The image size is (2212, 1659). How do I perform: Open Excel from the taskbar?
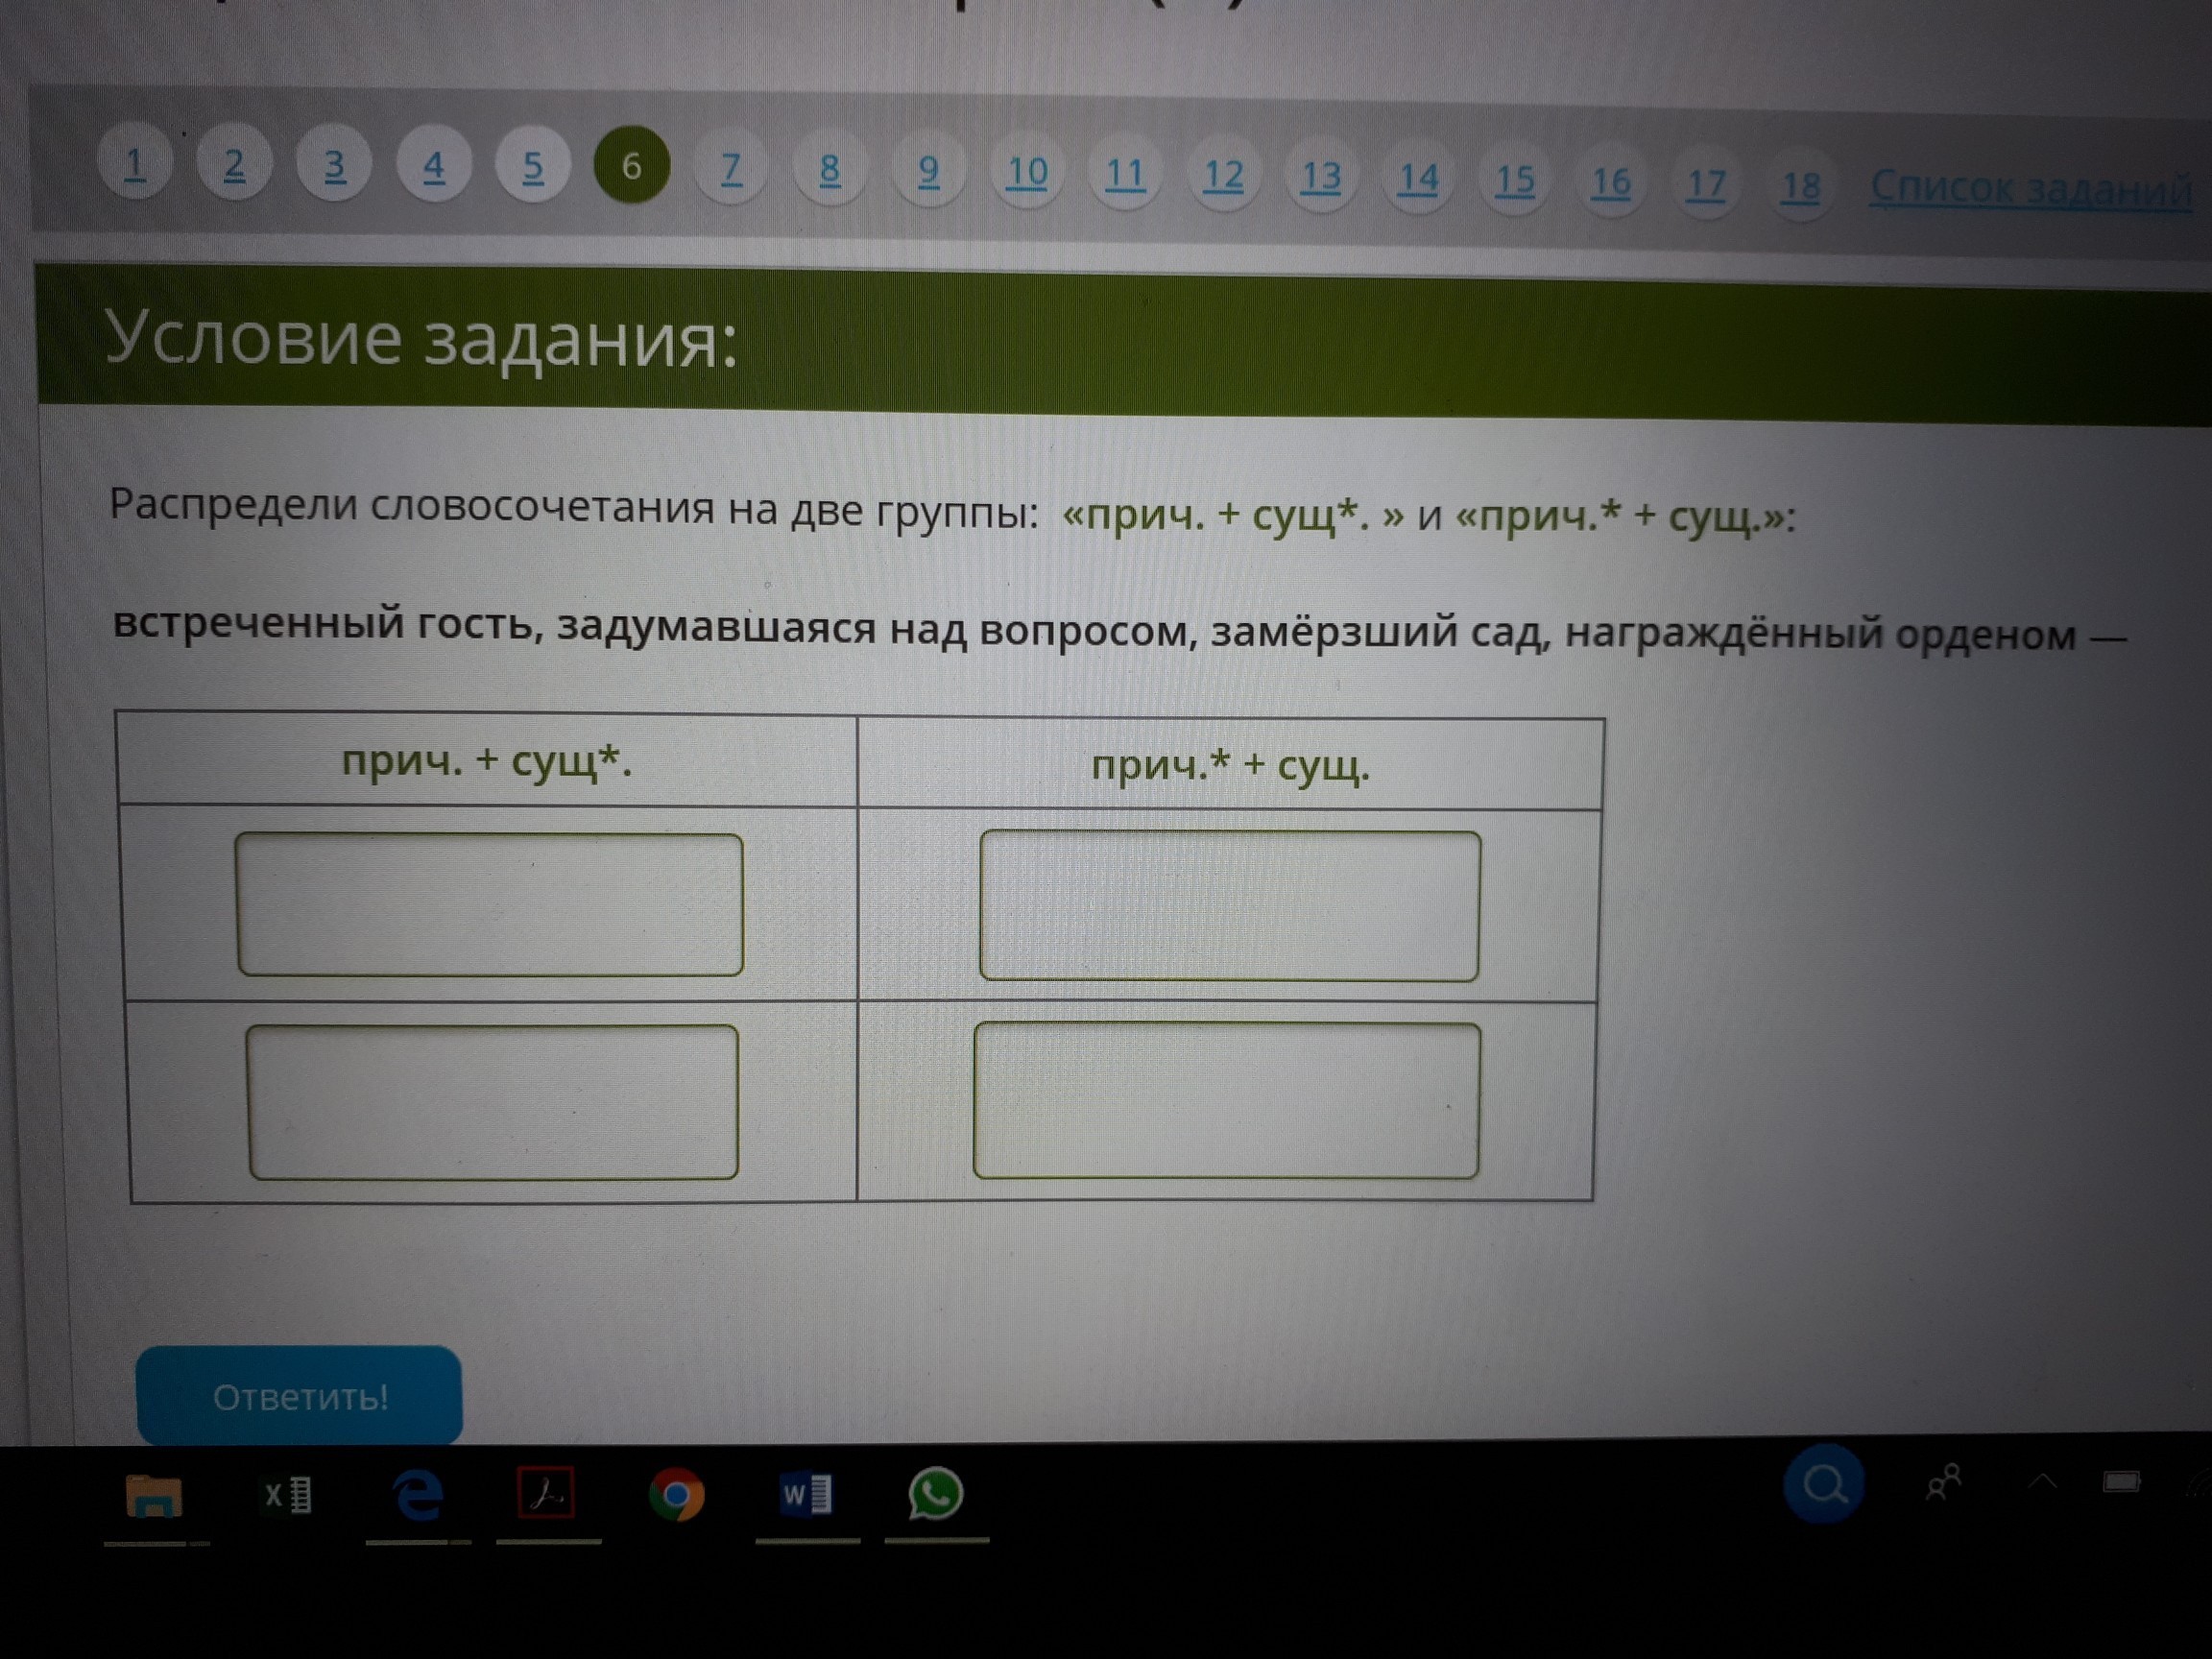(287, 1495)
